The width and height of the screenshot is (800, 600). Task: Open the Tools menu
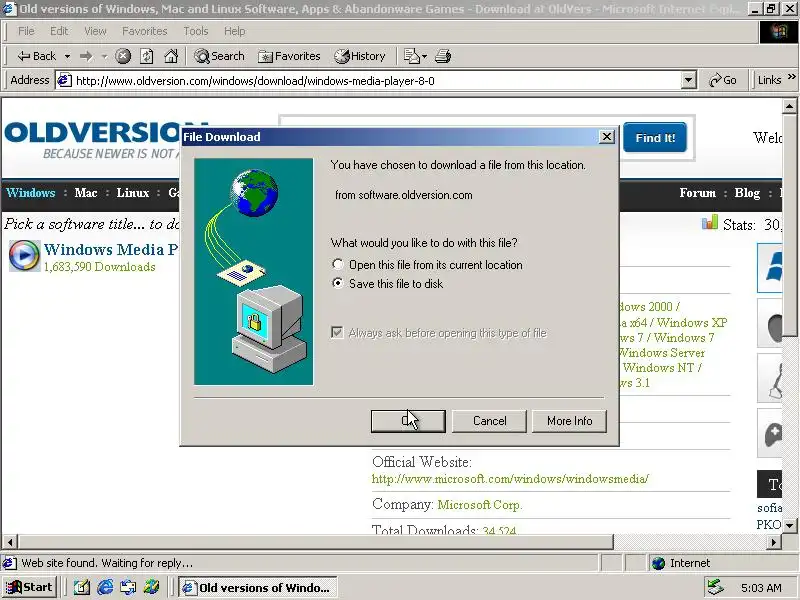pos(196,31)
